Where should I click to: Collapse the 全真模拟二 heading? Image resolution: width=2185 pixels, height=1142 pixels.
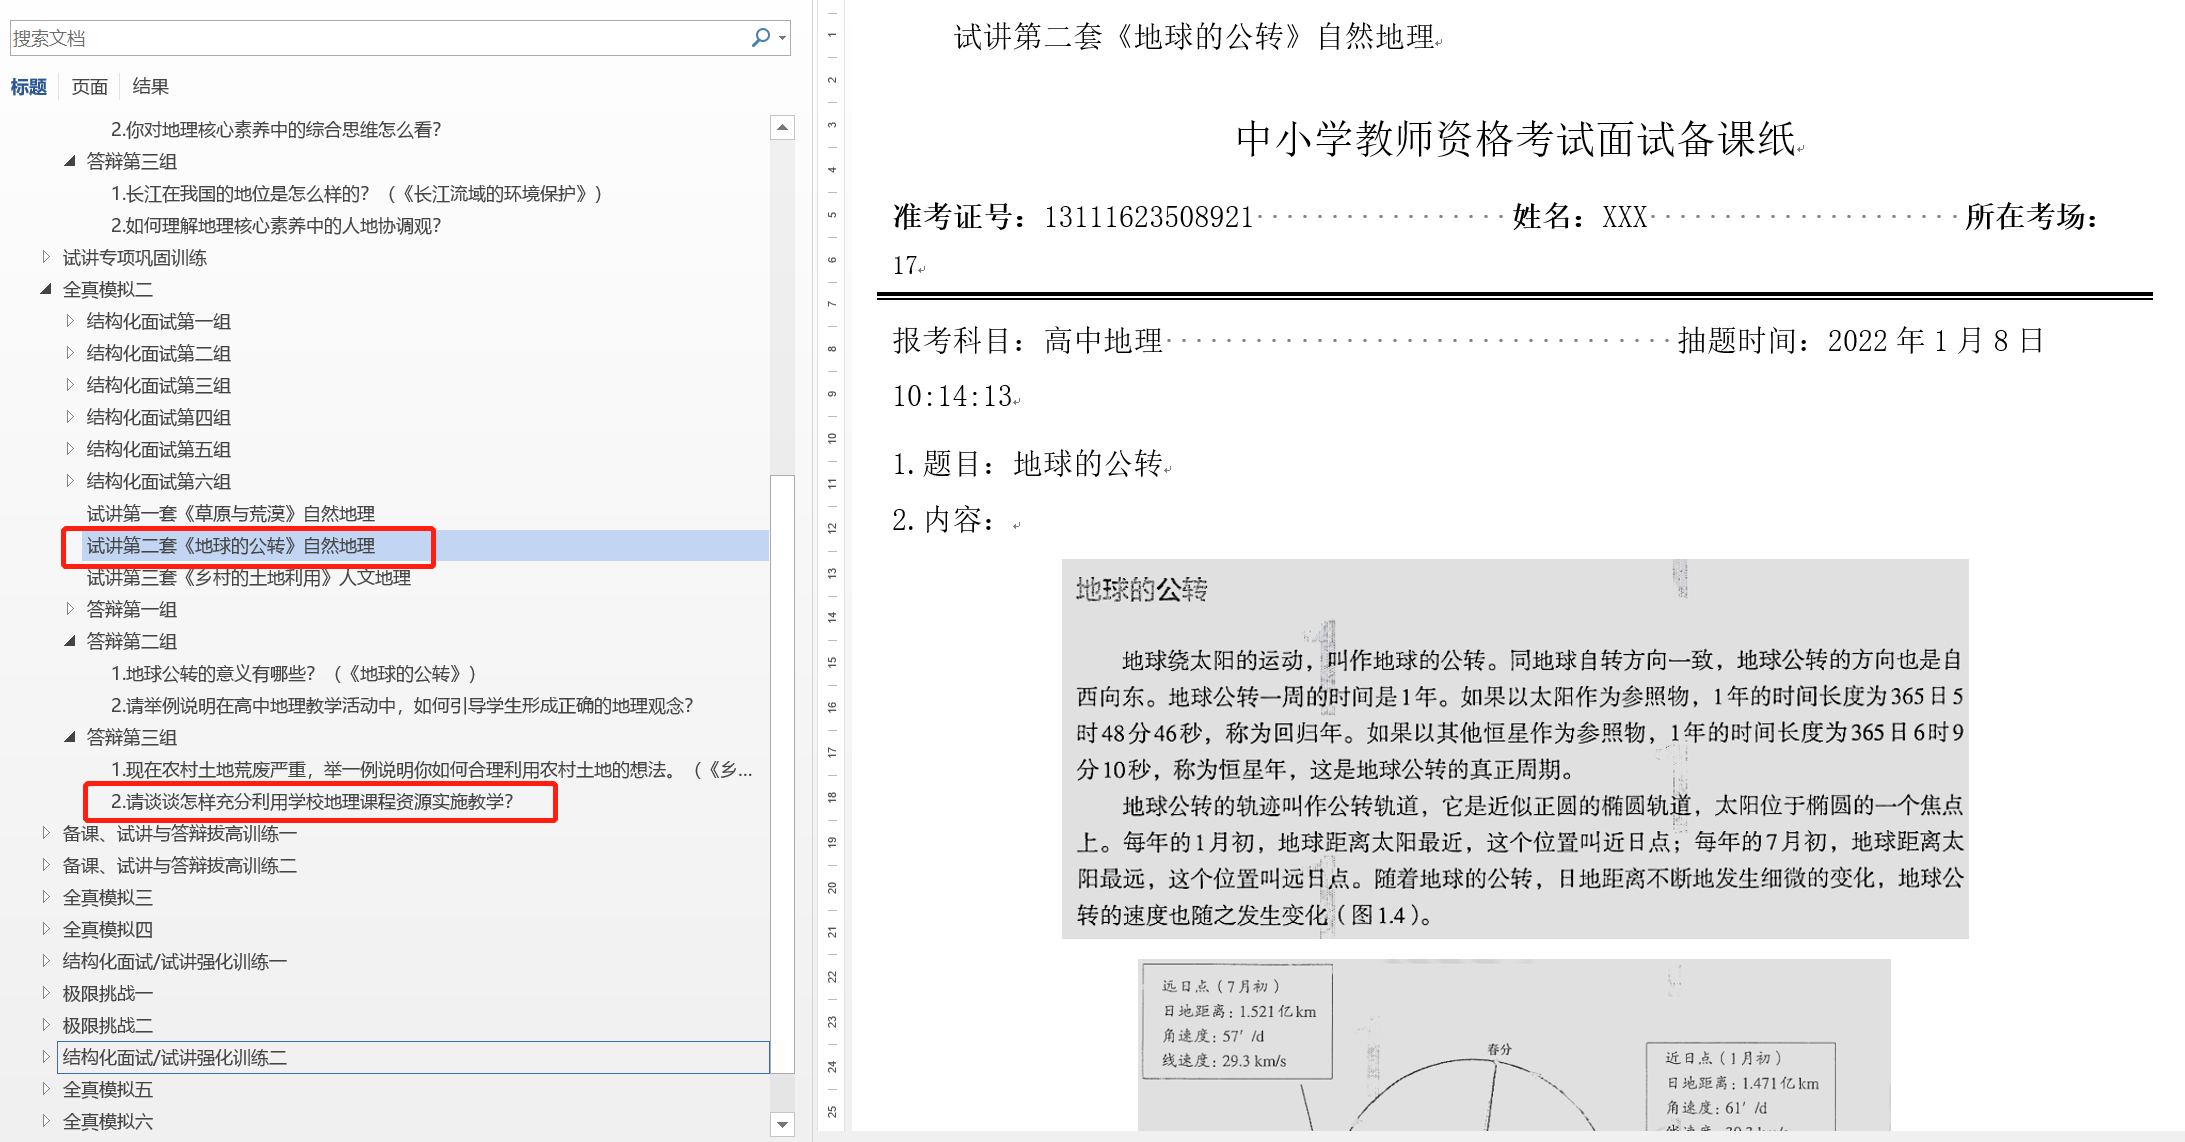(46, 289)
